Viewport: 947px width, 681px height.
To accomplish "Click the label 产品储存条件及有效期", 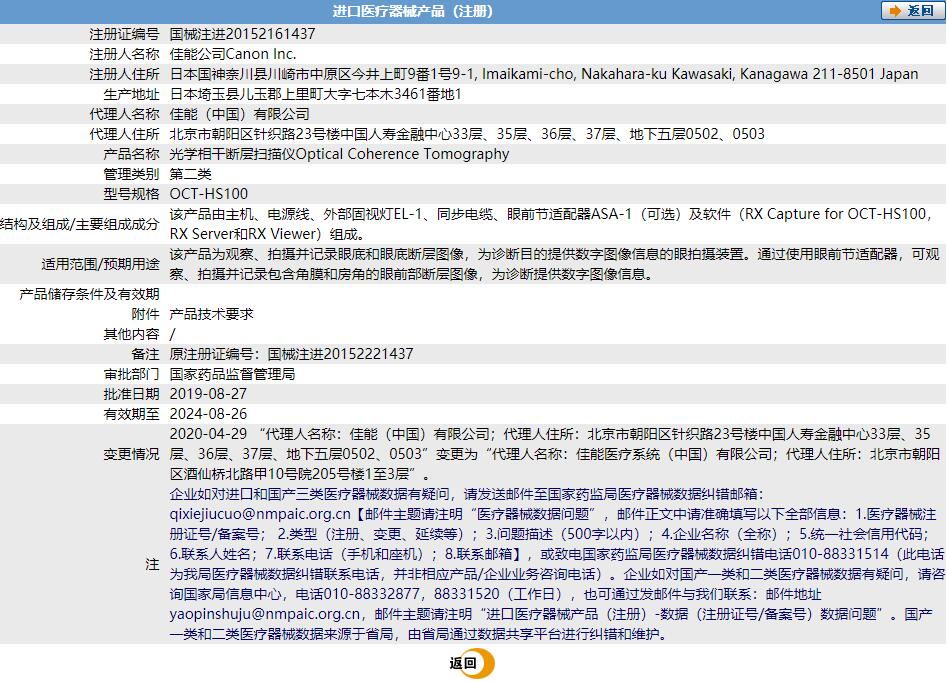I will click(89, 294).
